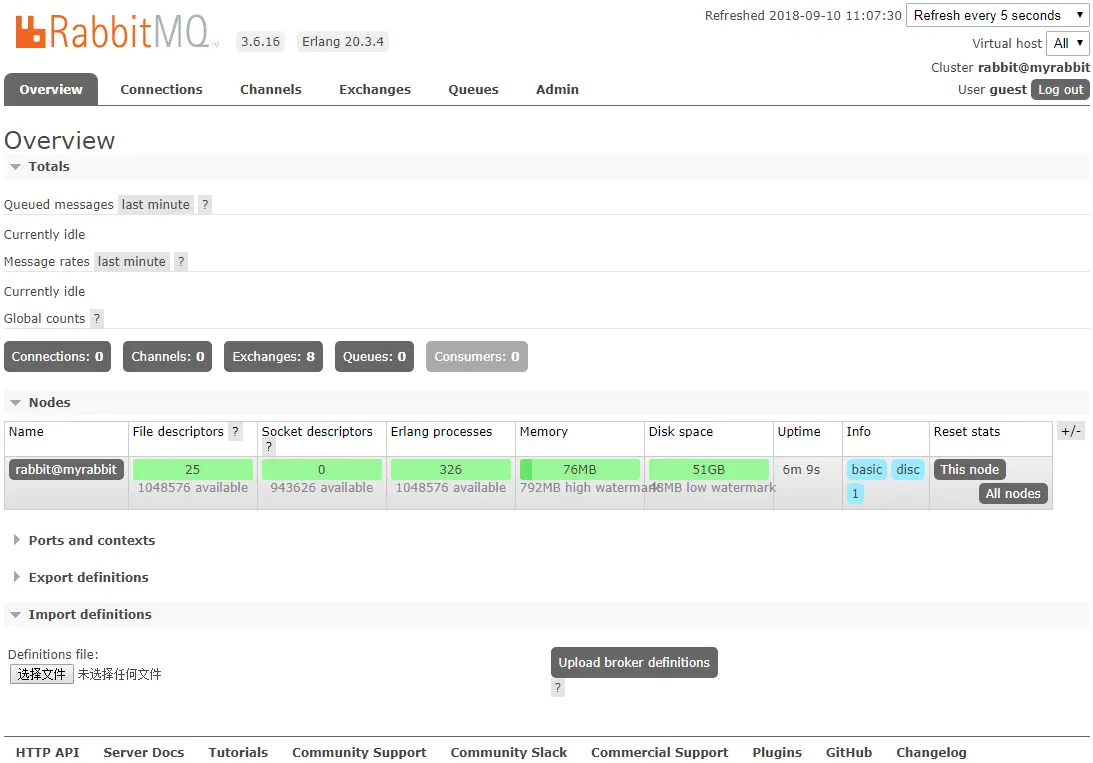1093x763 pixels.
Task: Open help for Queued messages
Action: click(205, 204)
